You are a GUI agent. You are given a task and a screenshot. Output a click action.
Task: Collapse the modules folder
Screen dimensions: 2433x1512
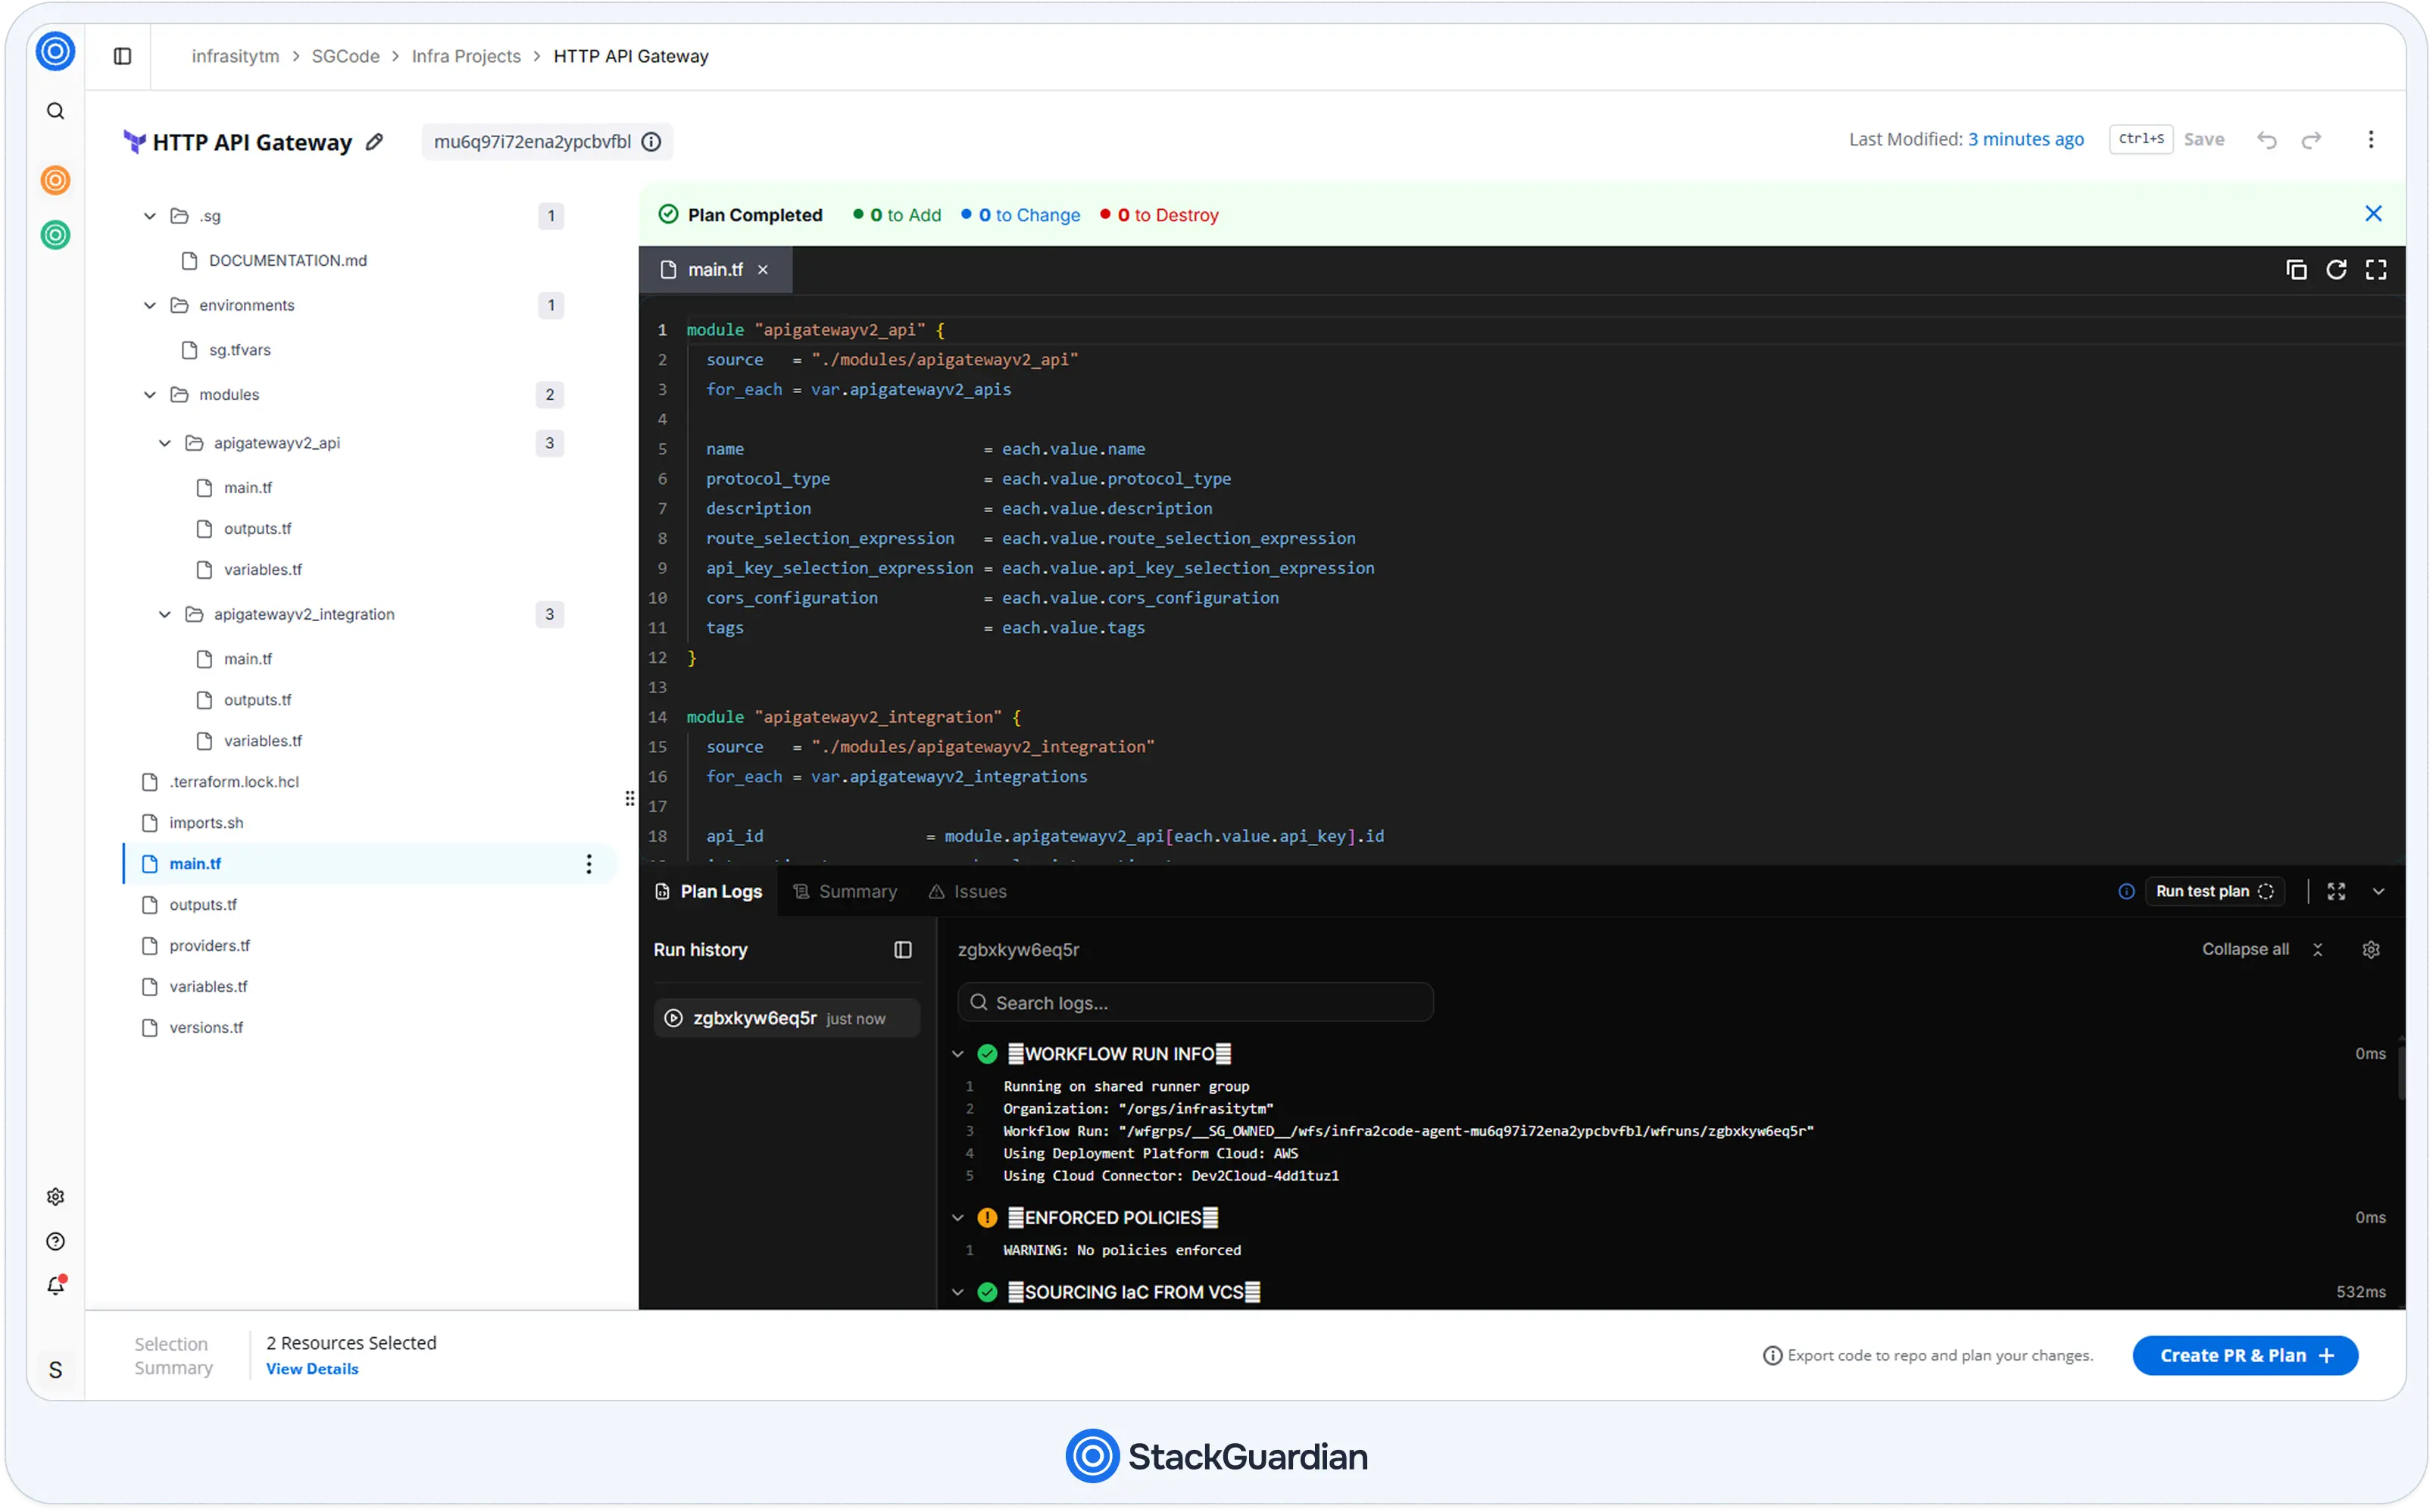150,395
